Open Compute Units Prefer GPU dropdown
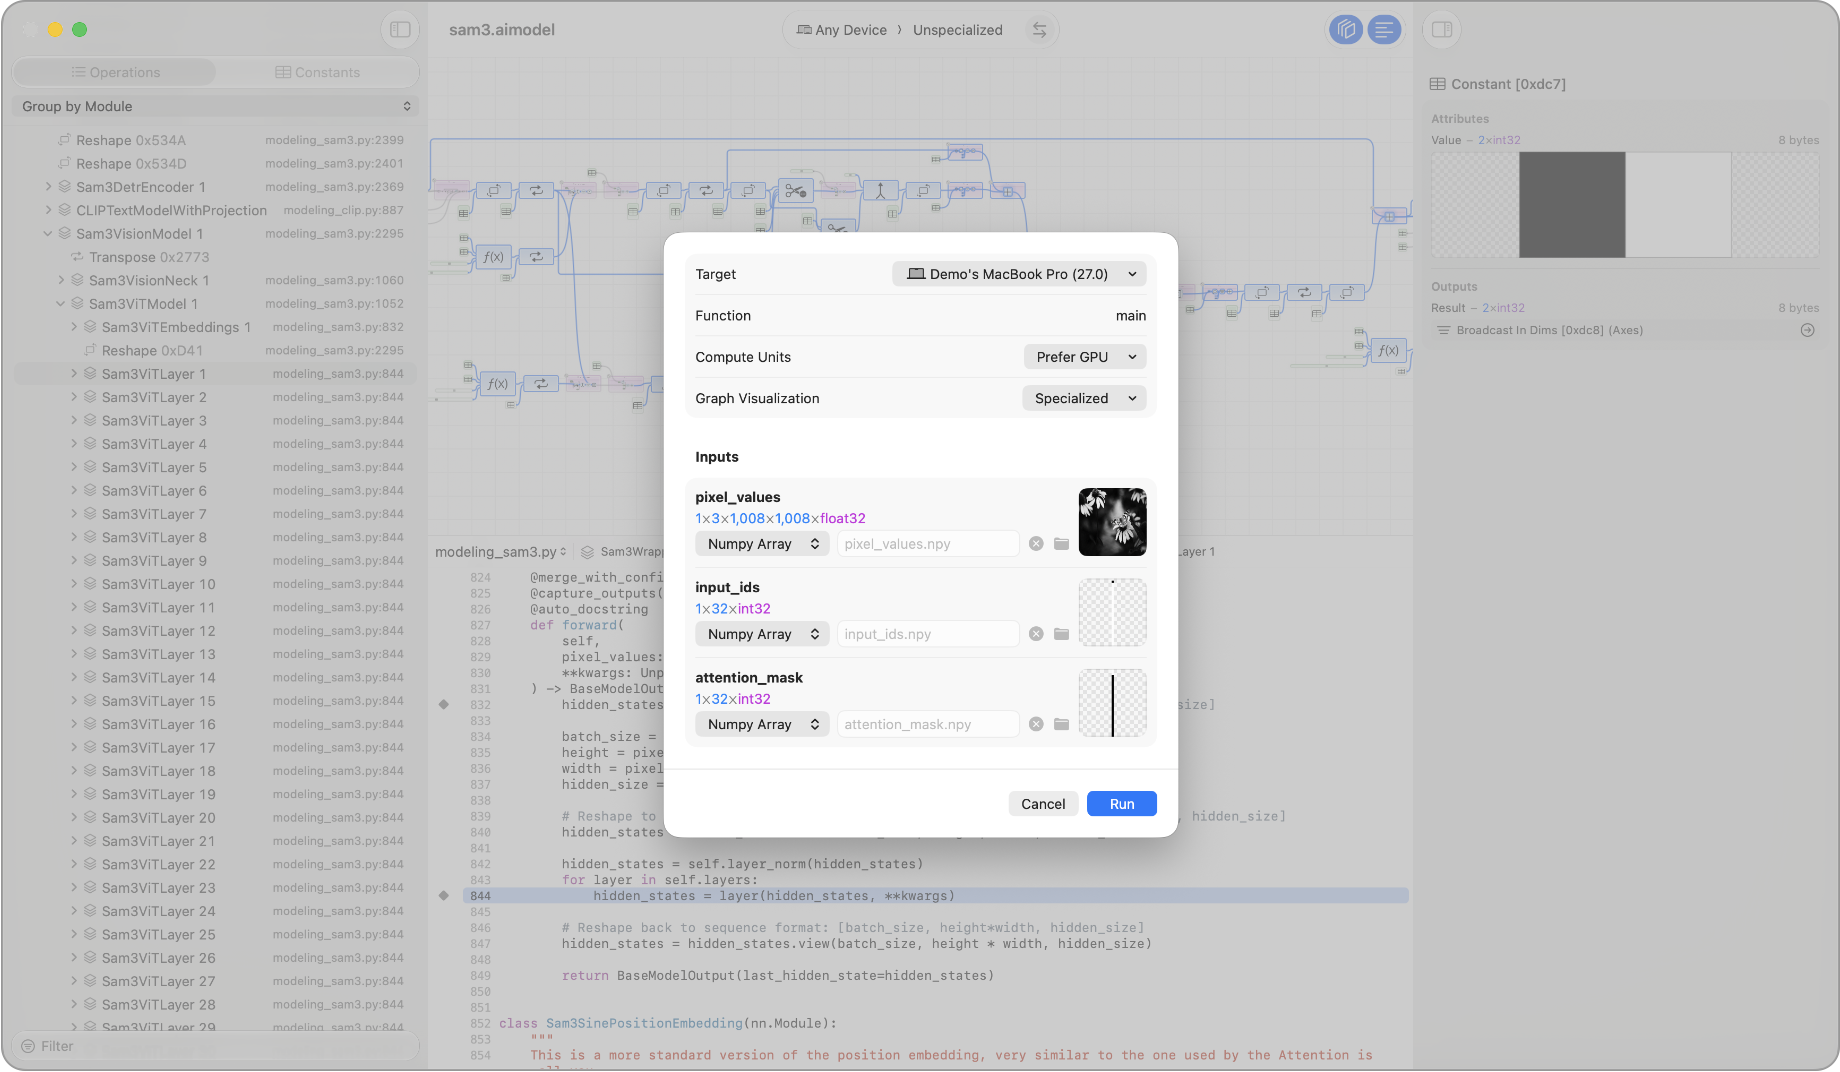Viewport: 1840px width, 1072px height. pyautogui.click(x=1085, y=357)
